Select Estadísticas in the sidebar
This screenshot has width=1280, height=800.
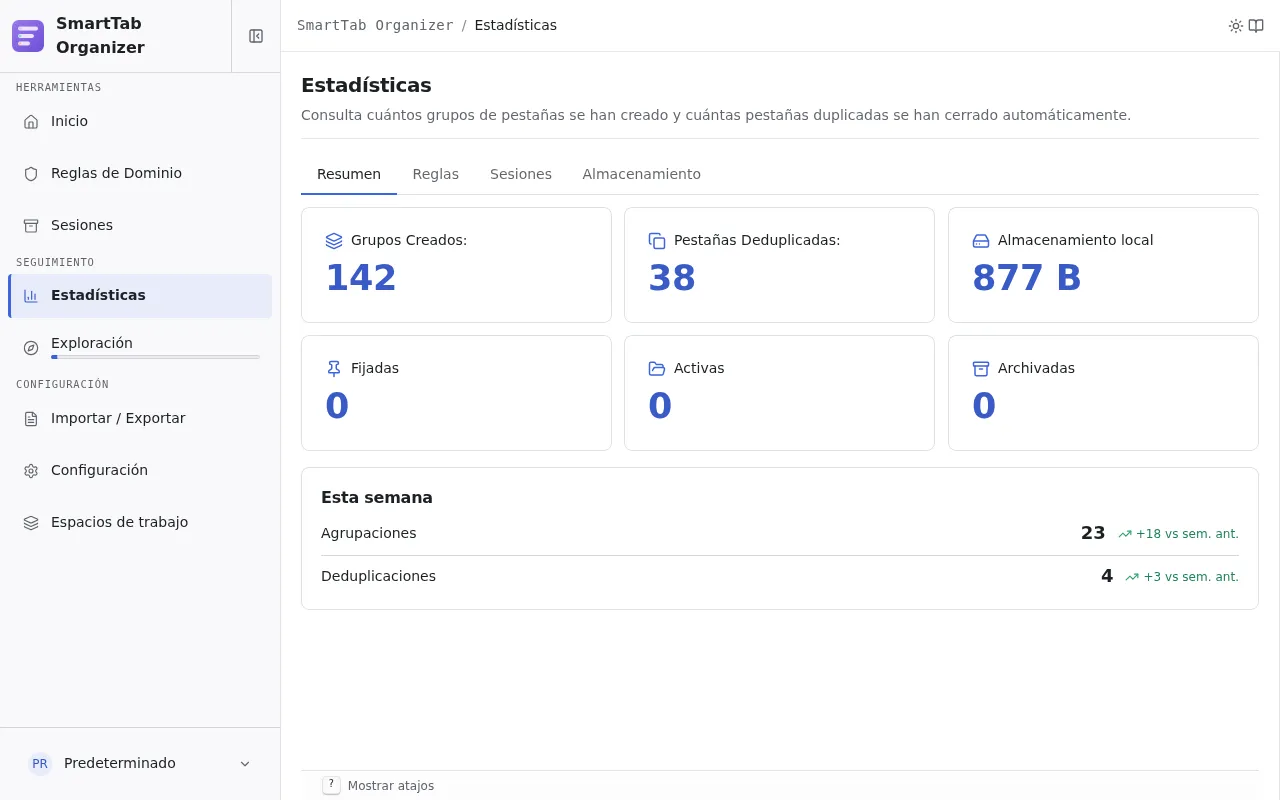(x=140, y=296)
